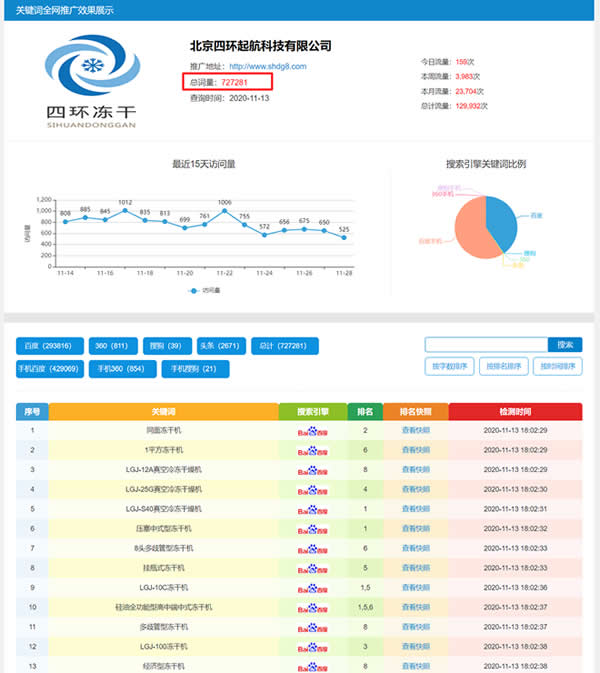This screenshot has height=673, width=600.
Task: Filter by 搜狗 (39) keywords
Action: [167, 346]
